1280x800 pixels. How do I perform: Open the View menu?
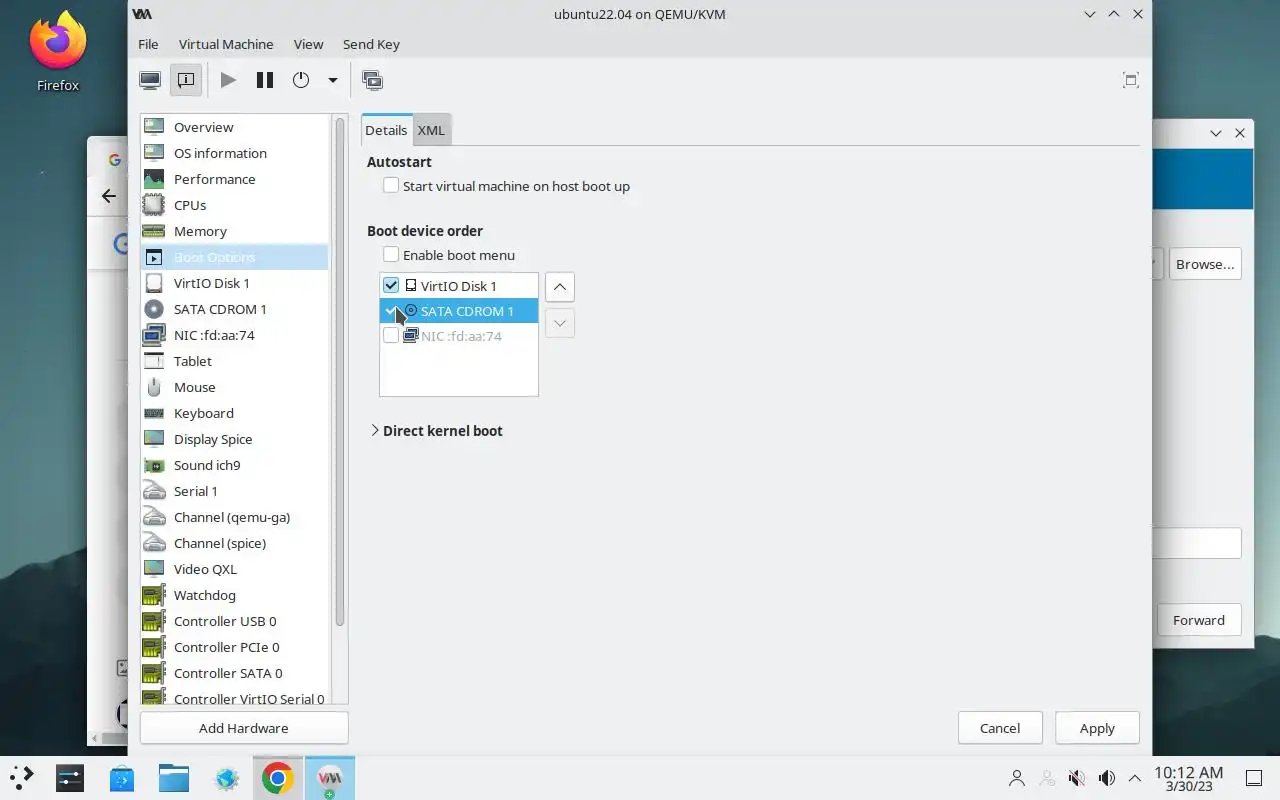click(308, 44)
